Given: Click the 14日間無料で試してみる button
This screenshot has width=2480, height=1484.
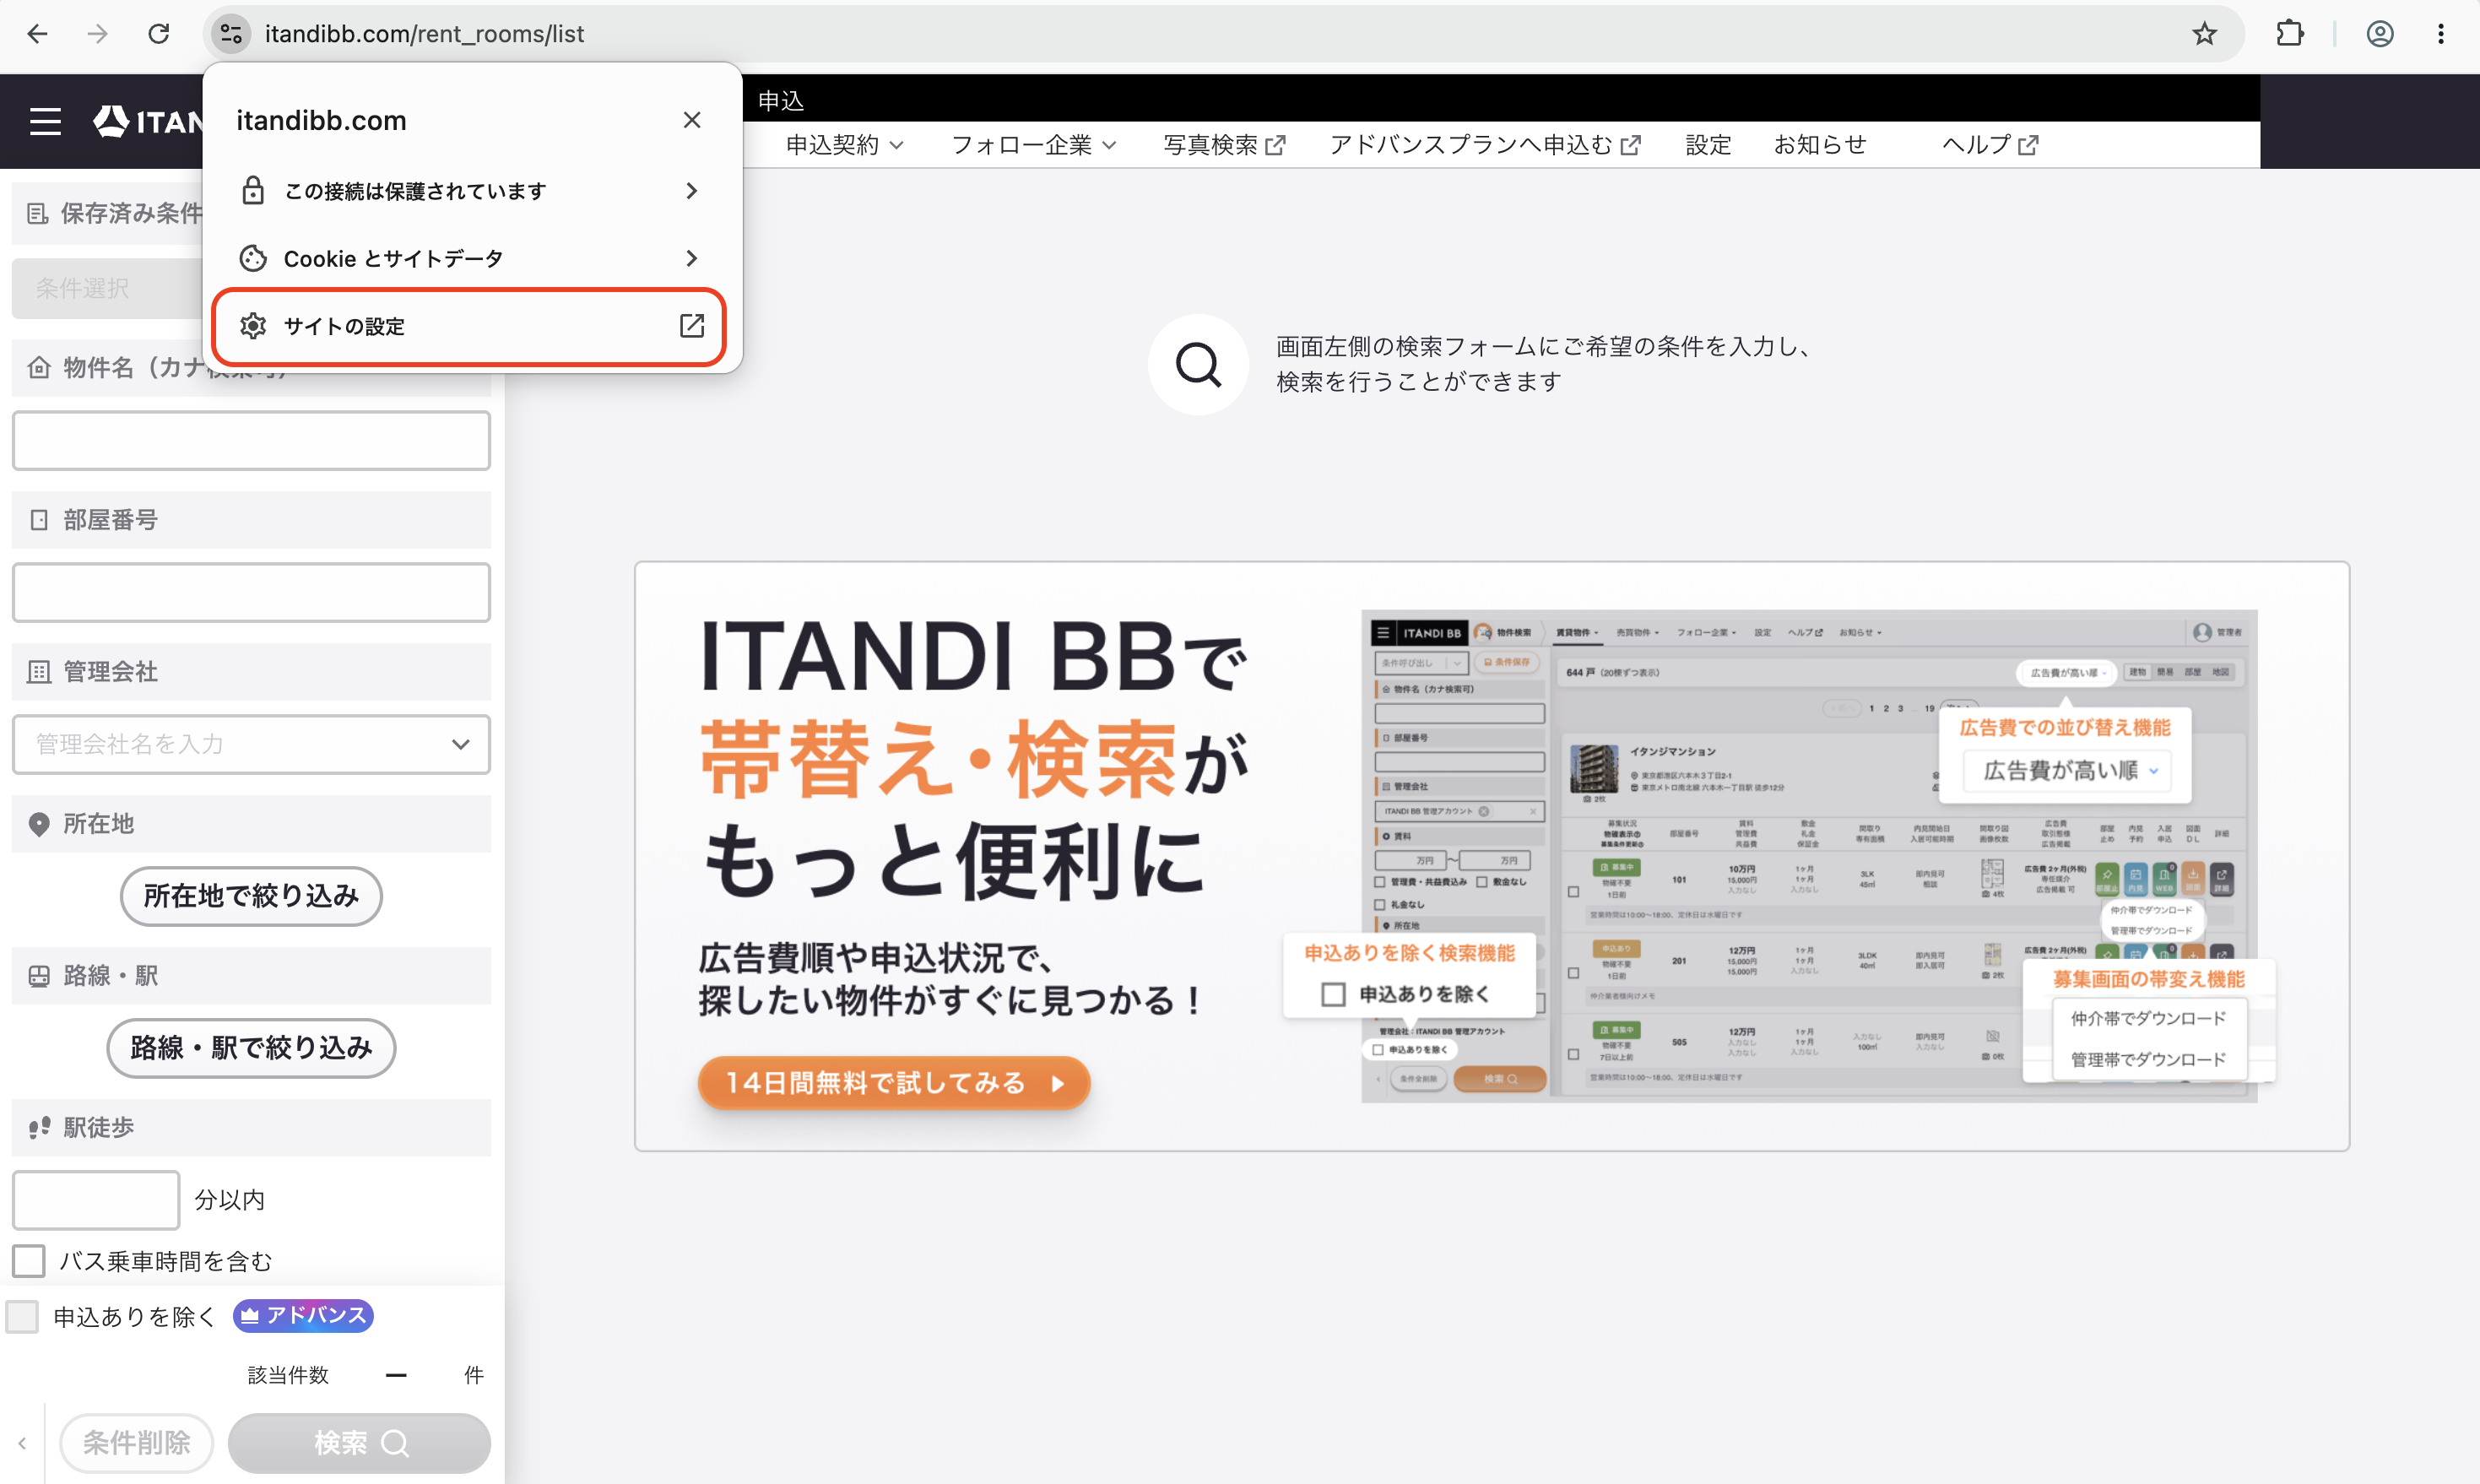Looking at the screenshot, I should [x=893, y=1083].
